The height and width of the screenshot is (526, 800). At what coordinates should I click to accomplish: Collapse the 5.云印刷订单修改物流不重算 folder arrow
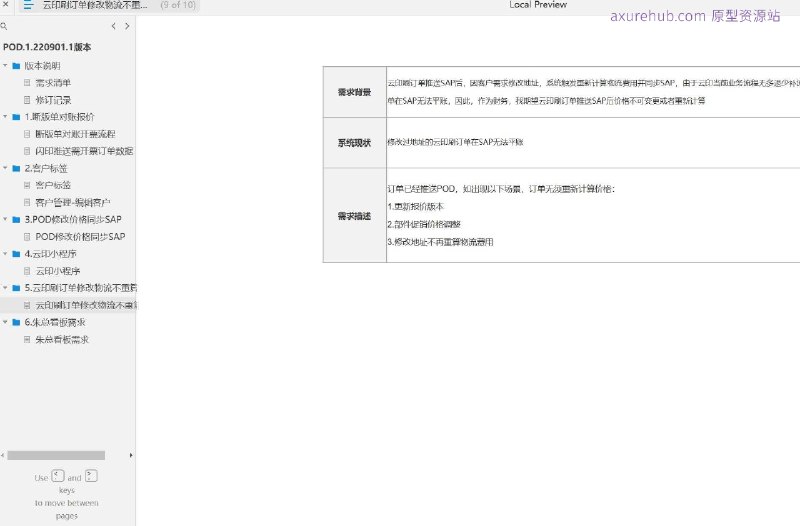tap(5, 288)
